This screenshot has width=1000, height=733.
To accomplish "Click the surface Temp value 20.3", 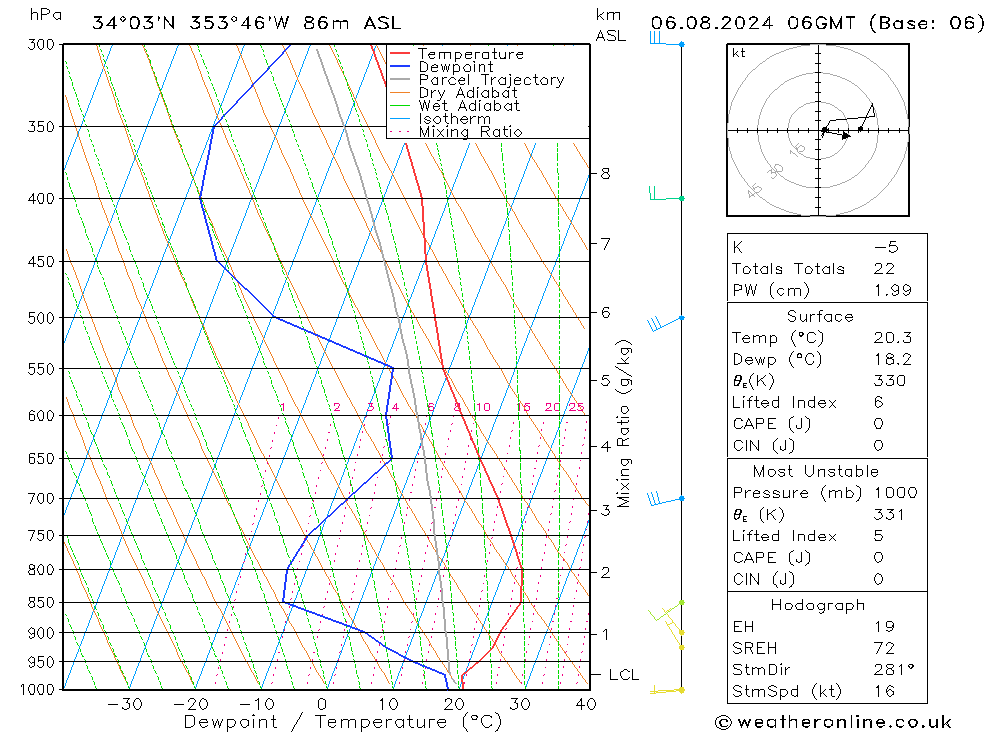I will coord(893,337).
